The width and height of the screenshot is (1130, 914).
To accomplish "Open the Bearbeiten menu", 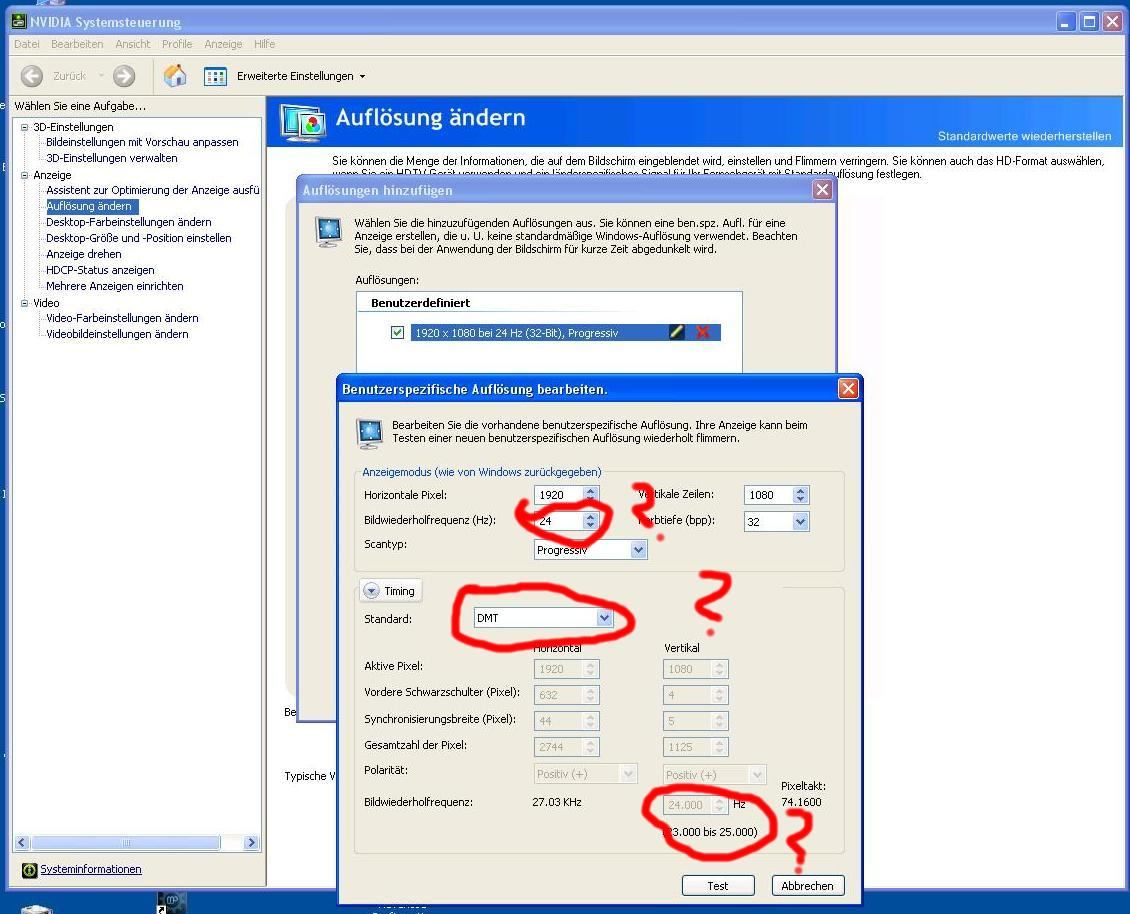I will click(77, 44).
